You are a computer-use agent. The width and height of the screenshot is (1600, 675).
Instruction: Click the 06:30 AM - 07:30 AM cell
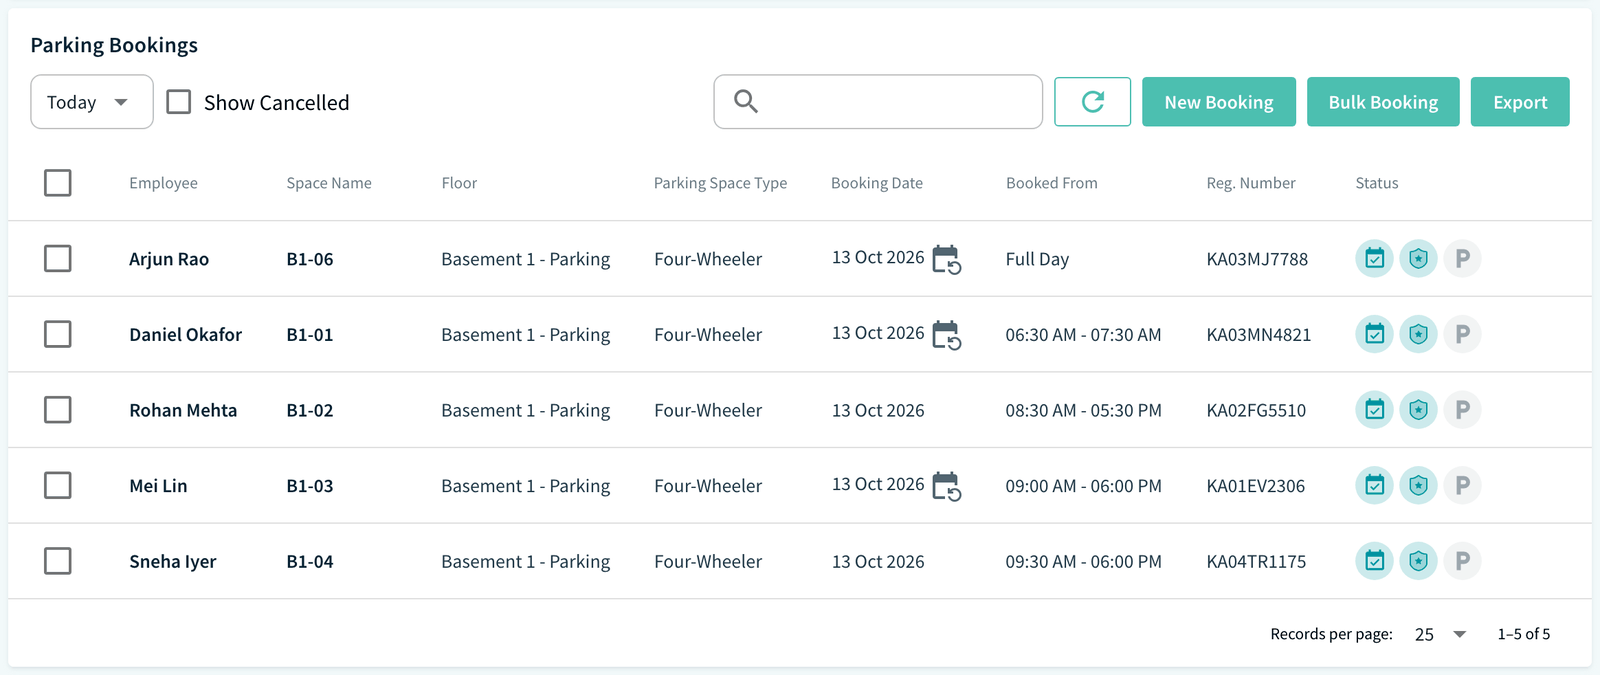pyautogui.click(x=1083, y=335)
